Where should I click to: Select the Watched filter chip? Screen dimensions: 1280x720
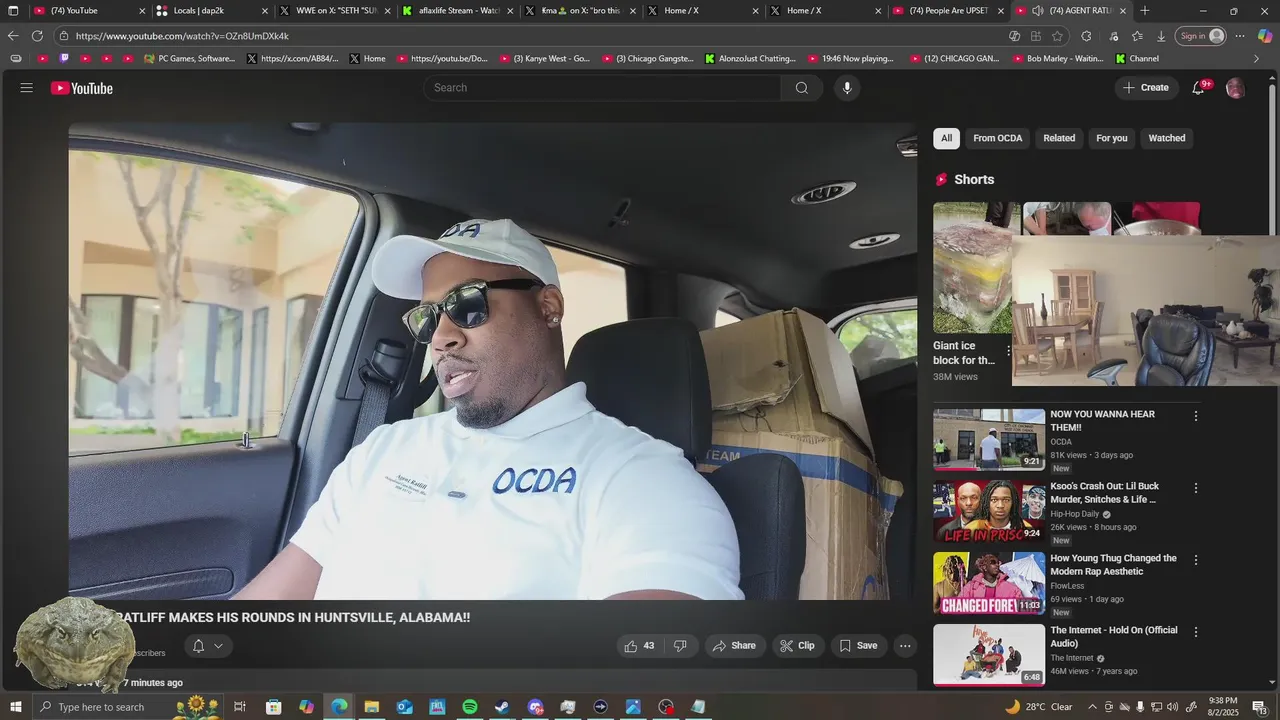pyautogui.click(x=1167, y=138)
